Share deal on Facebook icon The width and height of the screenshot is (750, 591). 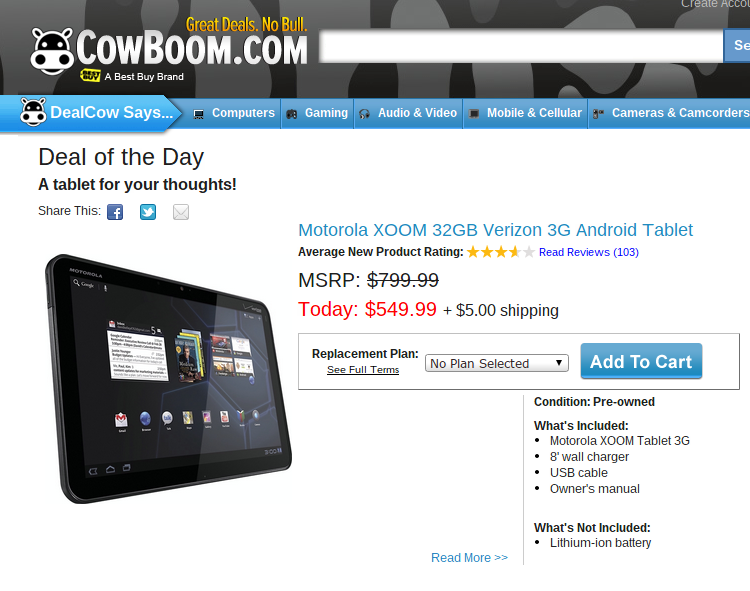click(x=115, y=212)
